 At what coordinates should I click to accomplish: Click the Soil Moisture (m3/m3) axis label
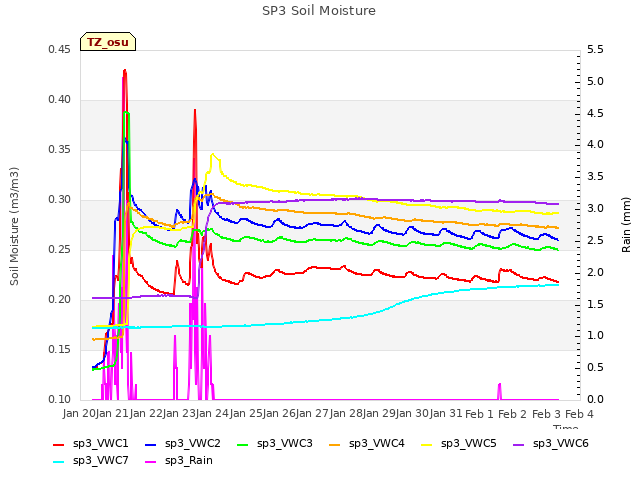point(14,226)
